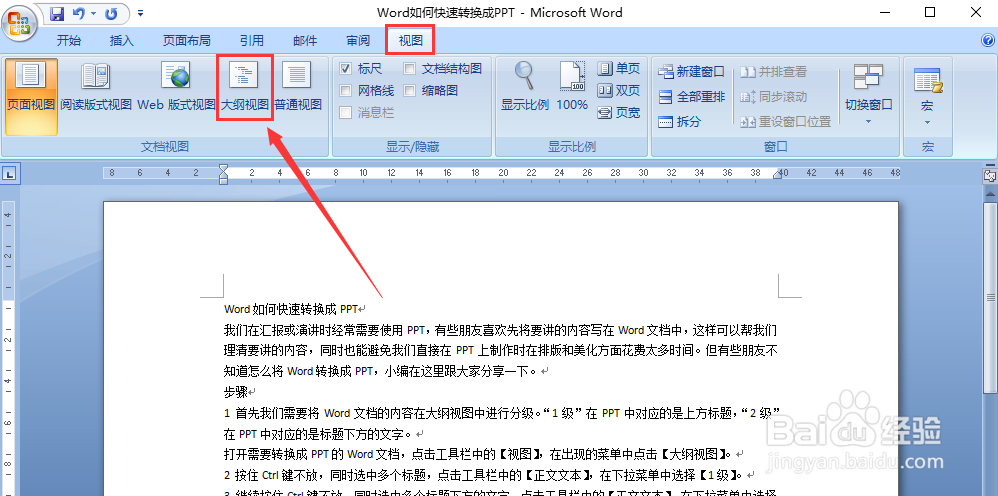
Task: Click the horizontal ruler
Action: (x=502, y=173)
